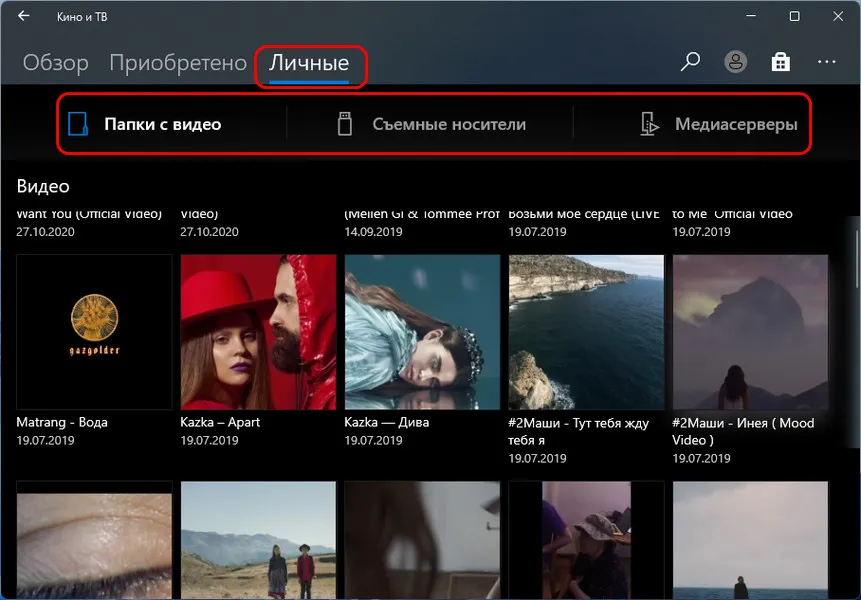Image resolution: width=861 pixels, height=600 pixels.
Task: Open the three-dots more options menu
Action: point(826,62)
